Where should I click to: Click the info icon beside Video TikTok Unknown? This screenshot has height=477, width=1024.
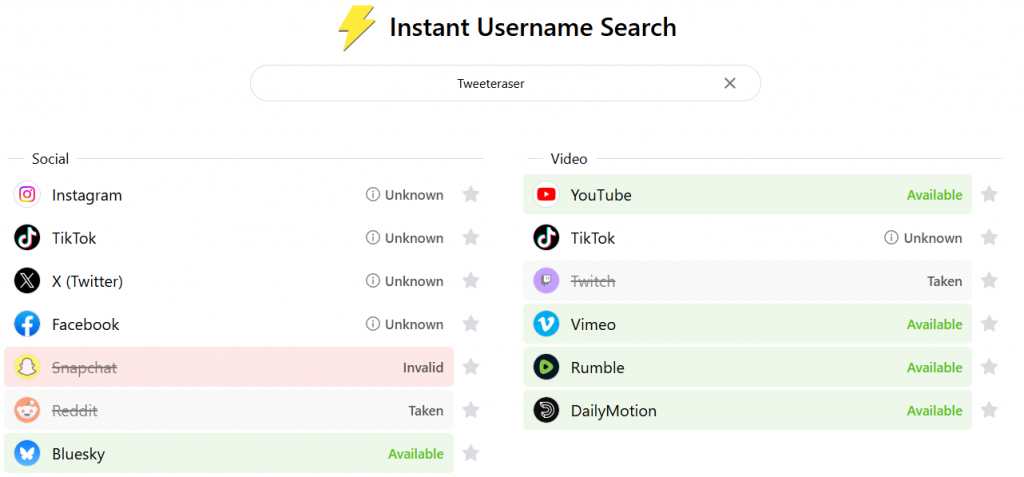pyautogui.click(x=891, y=238)
